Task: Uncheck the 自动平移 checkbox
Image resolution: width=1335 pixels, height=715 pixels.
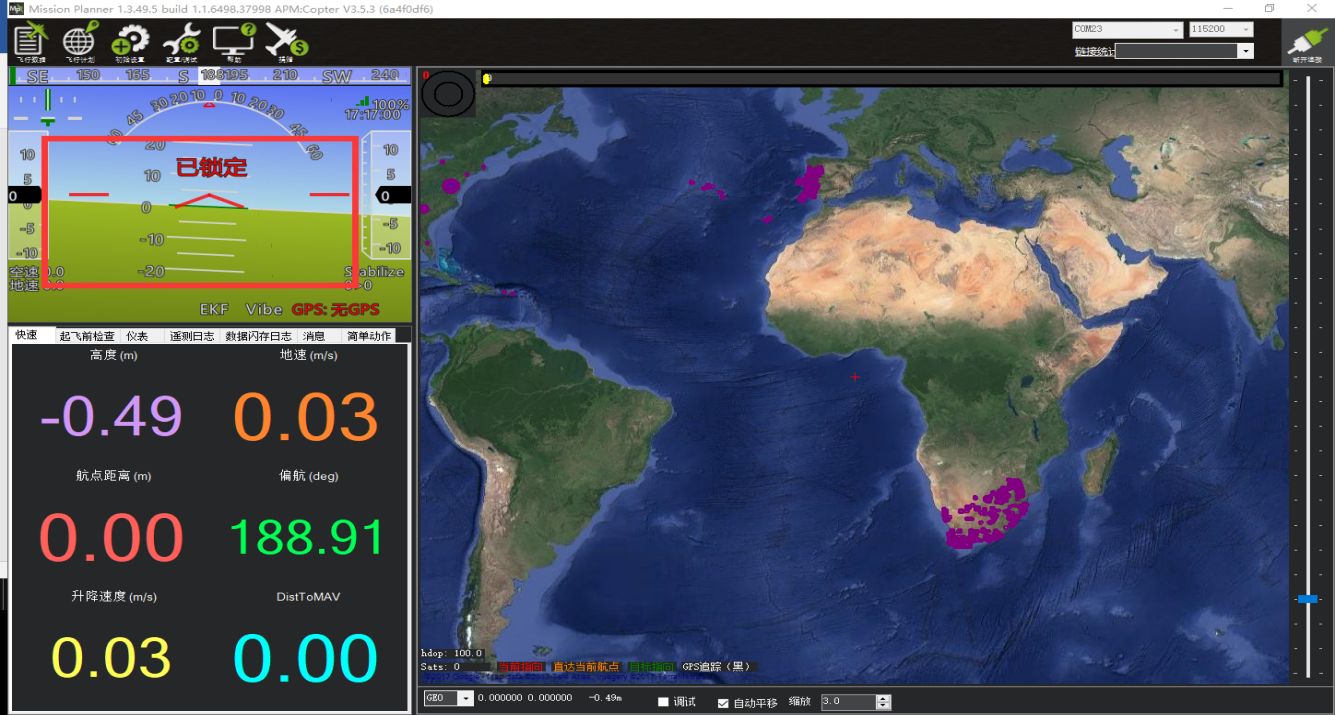Action: tap(723, 702)
